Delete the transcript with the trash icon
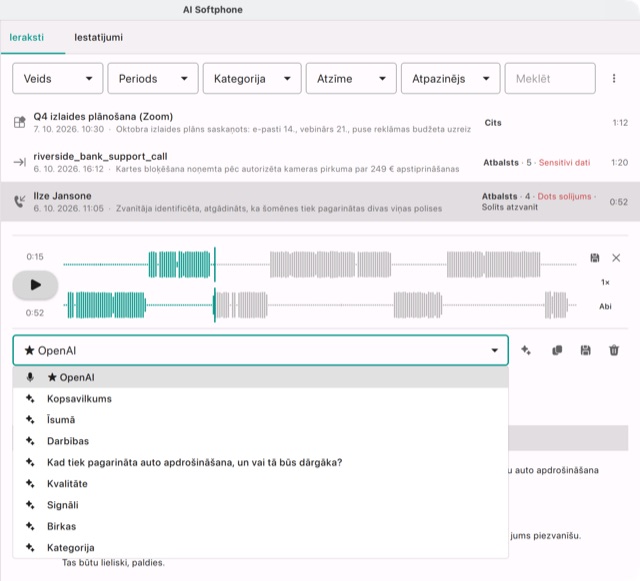Viewport: 640px width, 581px height. [x=614, y=350]
